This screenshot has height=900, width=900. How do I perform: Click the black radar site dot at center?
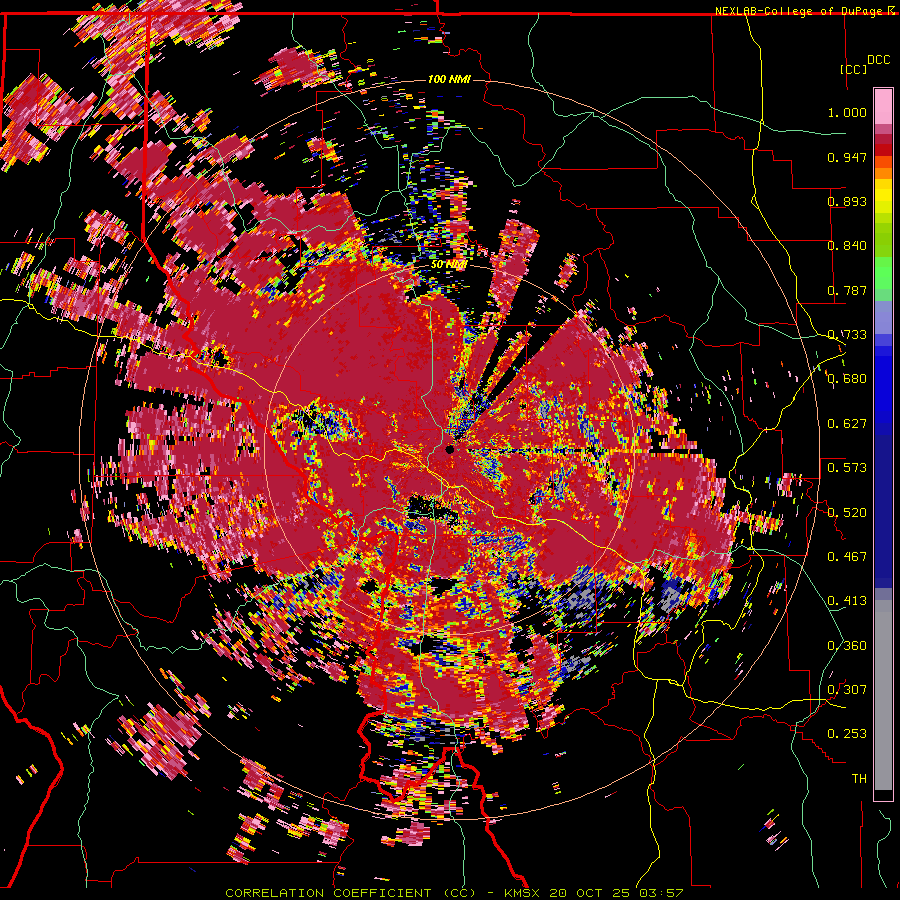(449, 449)
